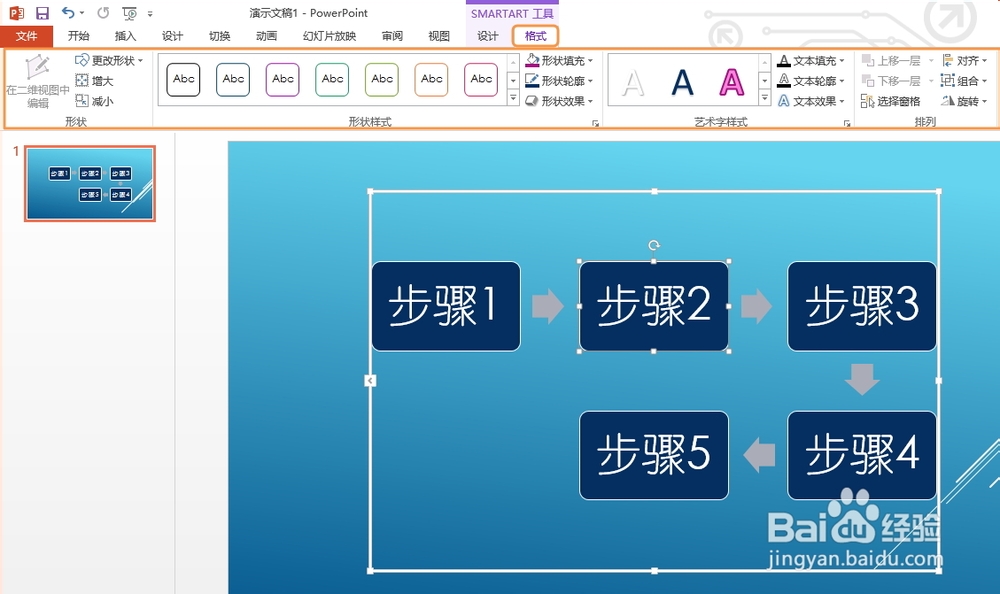Switch to the 格式 (Format) ribbon tab
Image resolution: width=1000 pixels, height=594 pixels.
coord(535,36)
